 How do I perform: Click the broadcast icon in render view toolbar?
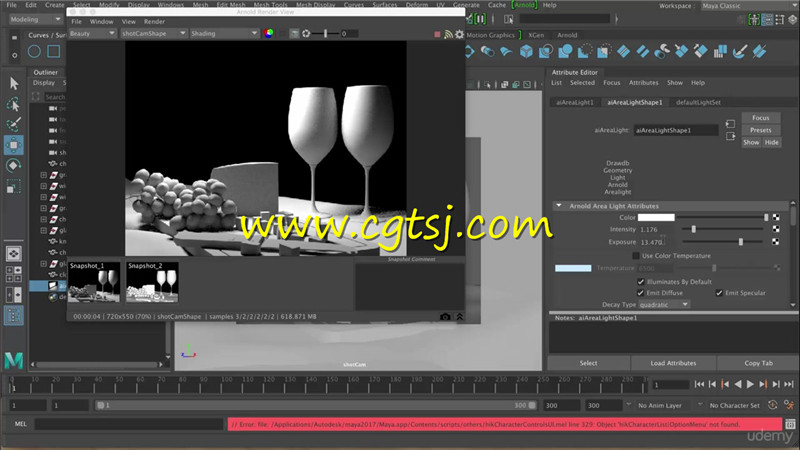(x=448, y=34)
